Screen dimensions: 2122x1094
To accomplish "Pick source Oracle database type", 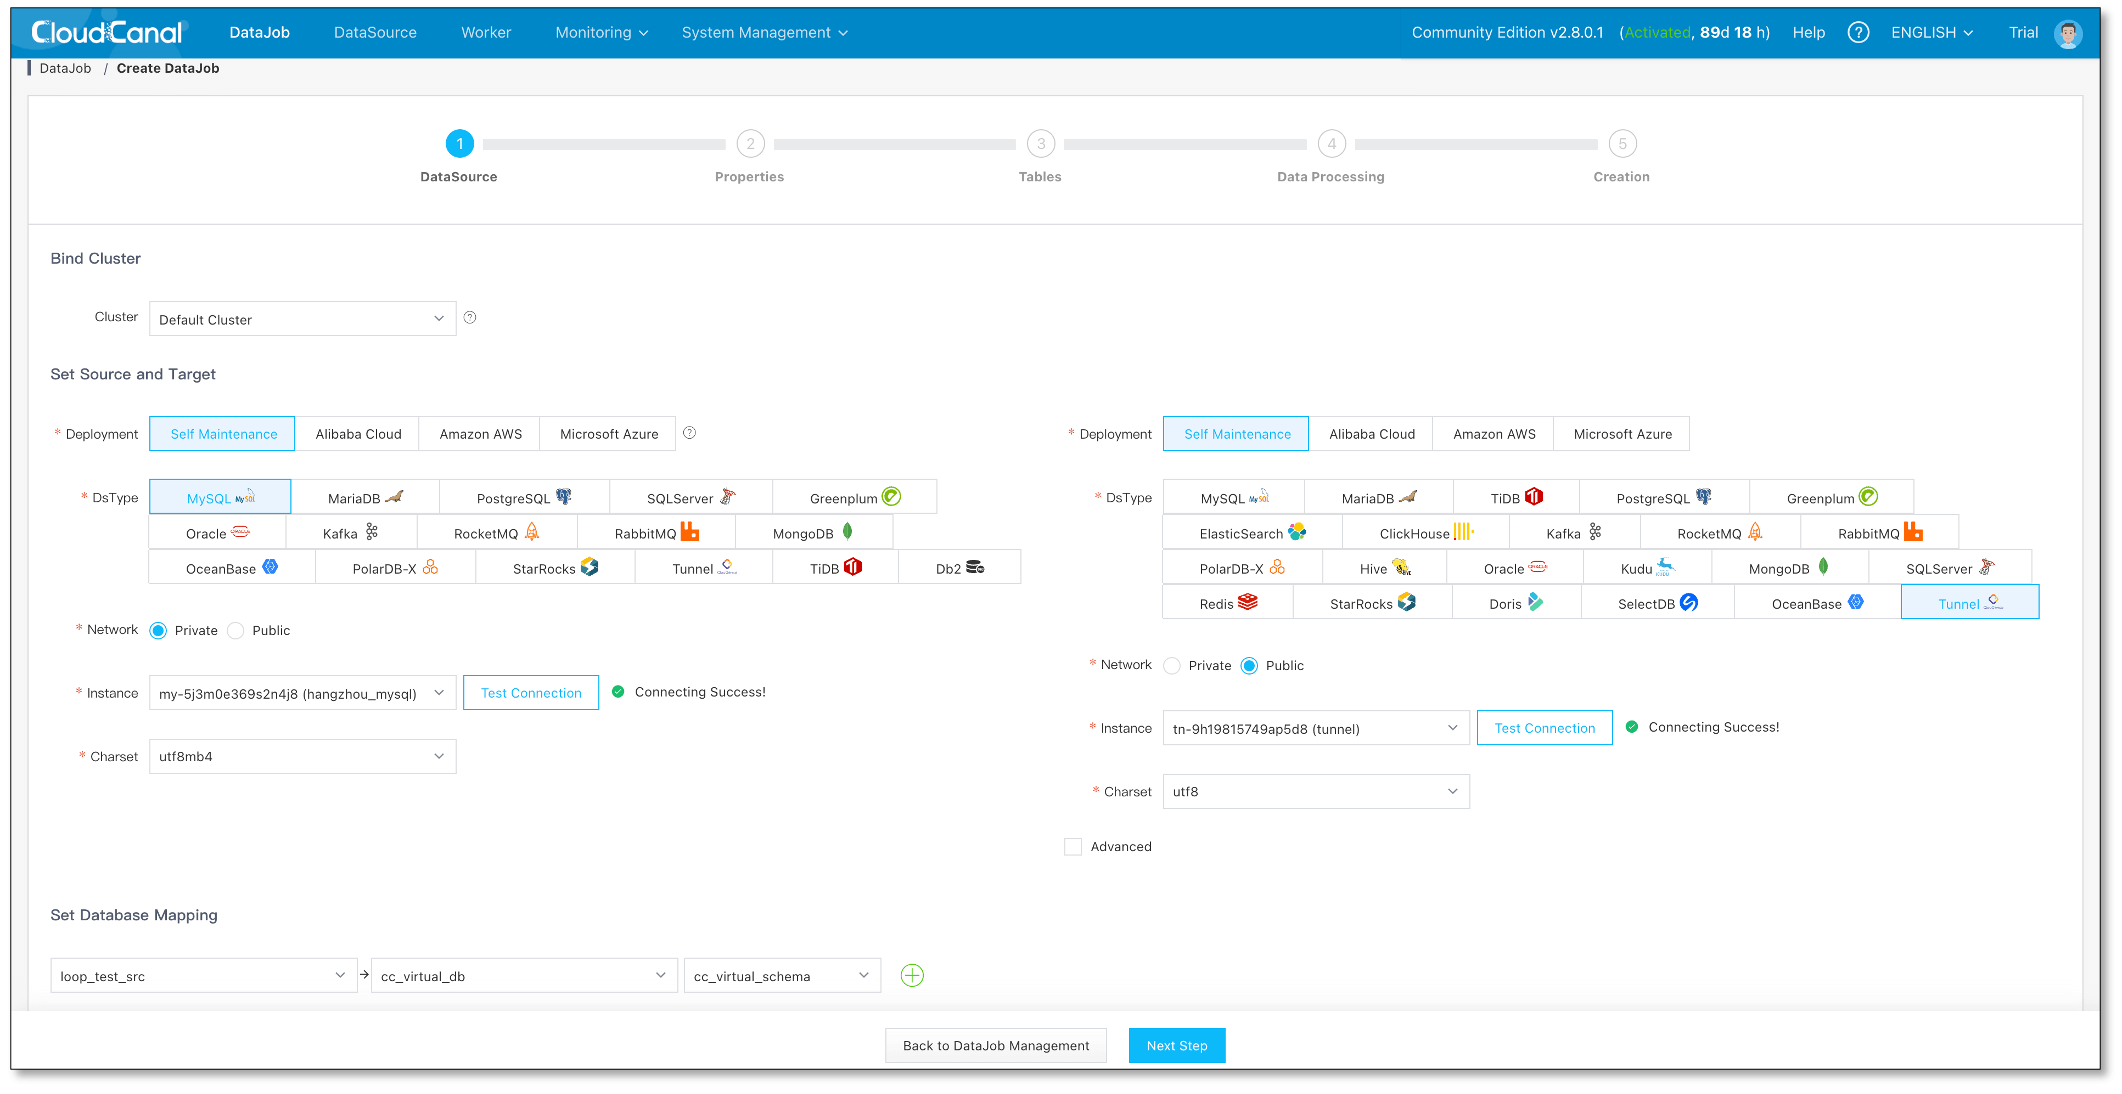I will point(217,533).
